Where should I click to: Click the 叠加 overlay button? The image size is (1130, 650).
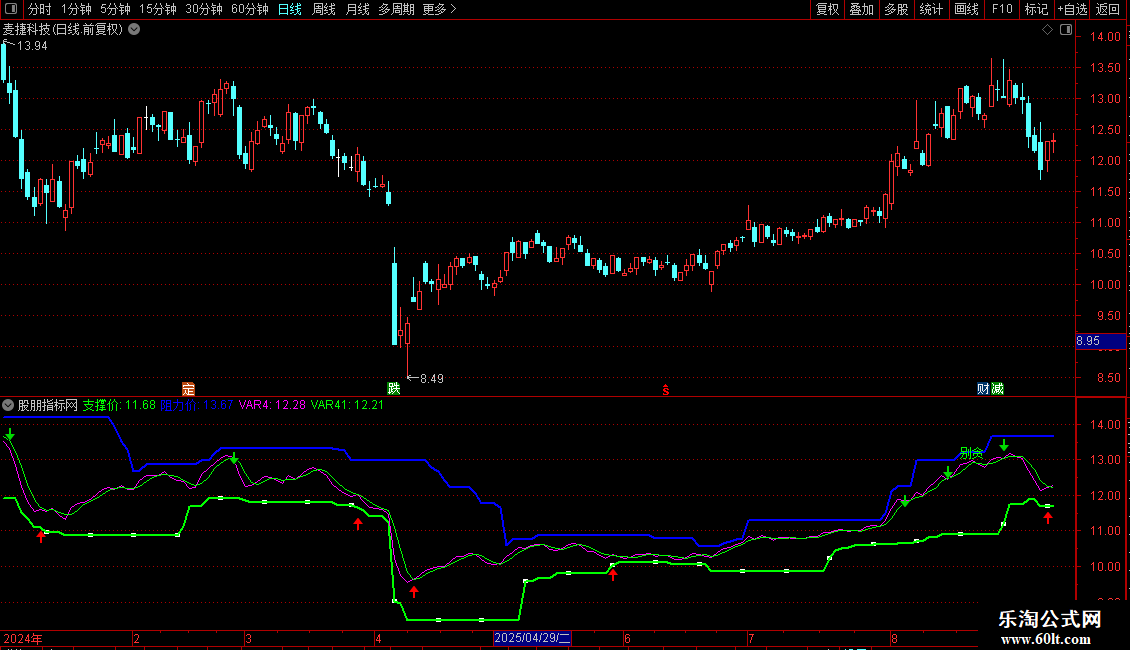862,9
